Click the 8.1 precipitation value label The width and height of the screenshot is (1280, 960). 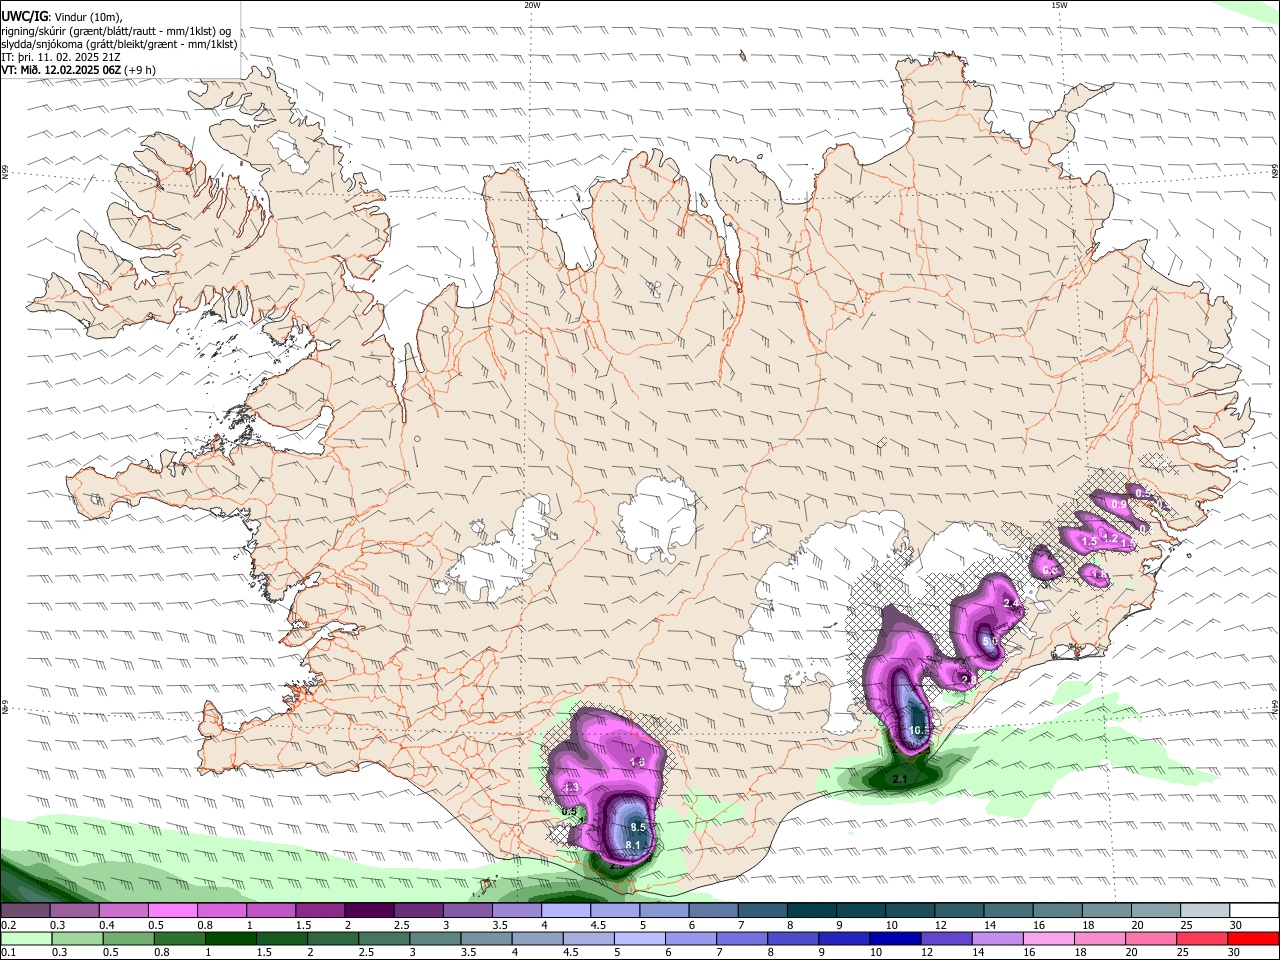coord(633,846)
